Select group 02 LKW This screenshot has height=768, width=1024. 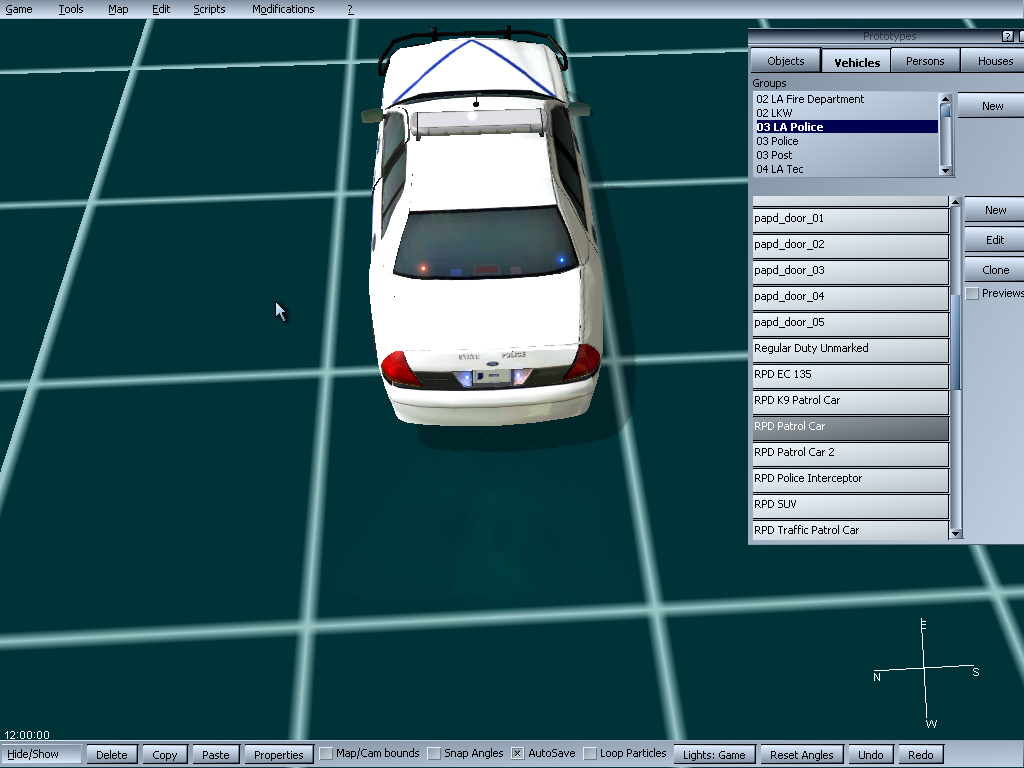pos(846,113)
